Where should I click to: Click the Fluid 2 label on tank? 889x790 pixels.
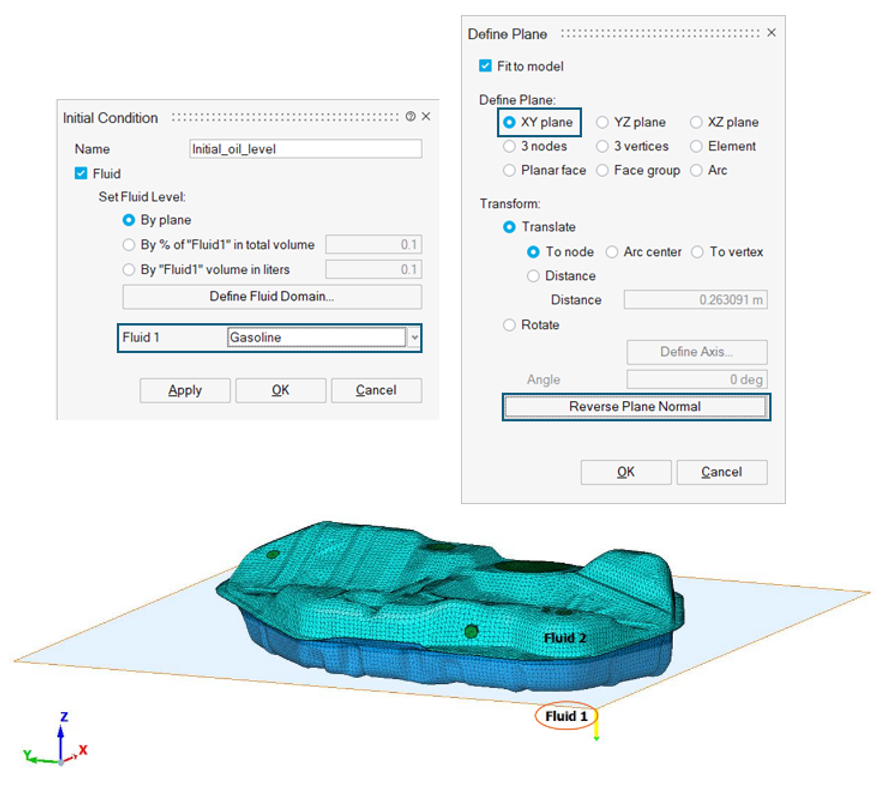tap(565, 638)
